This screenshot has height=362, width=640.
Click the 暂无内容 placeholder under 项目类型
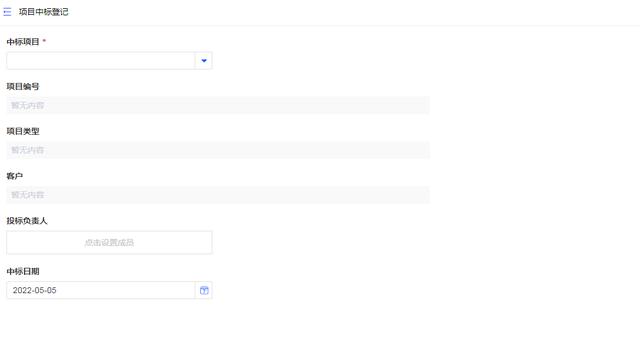[27, 150]
